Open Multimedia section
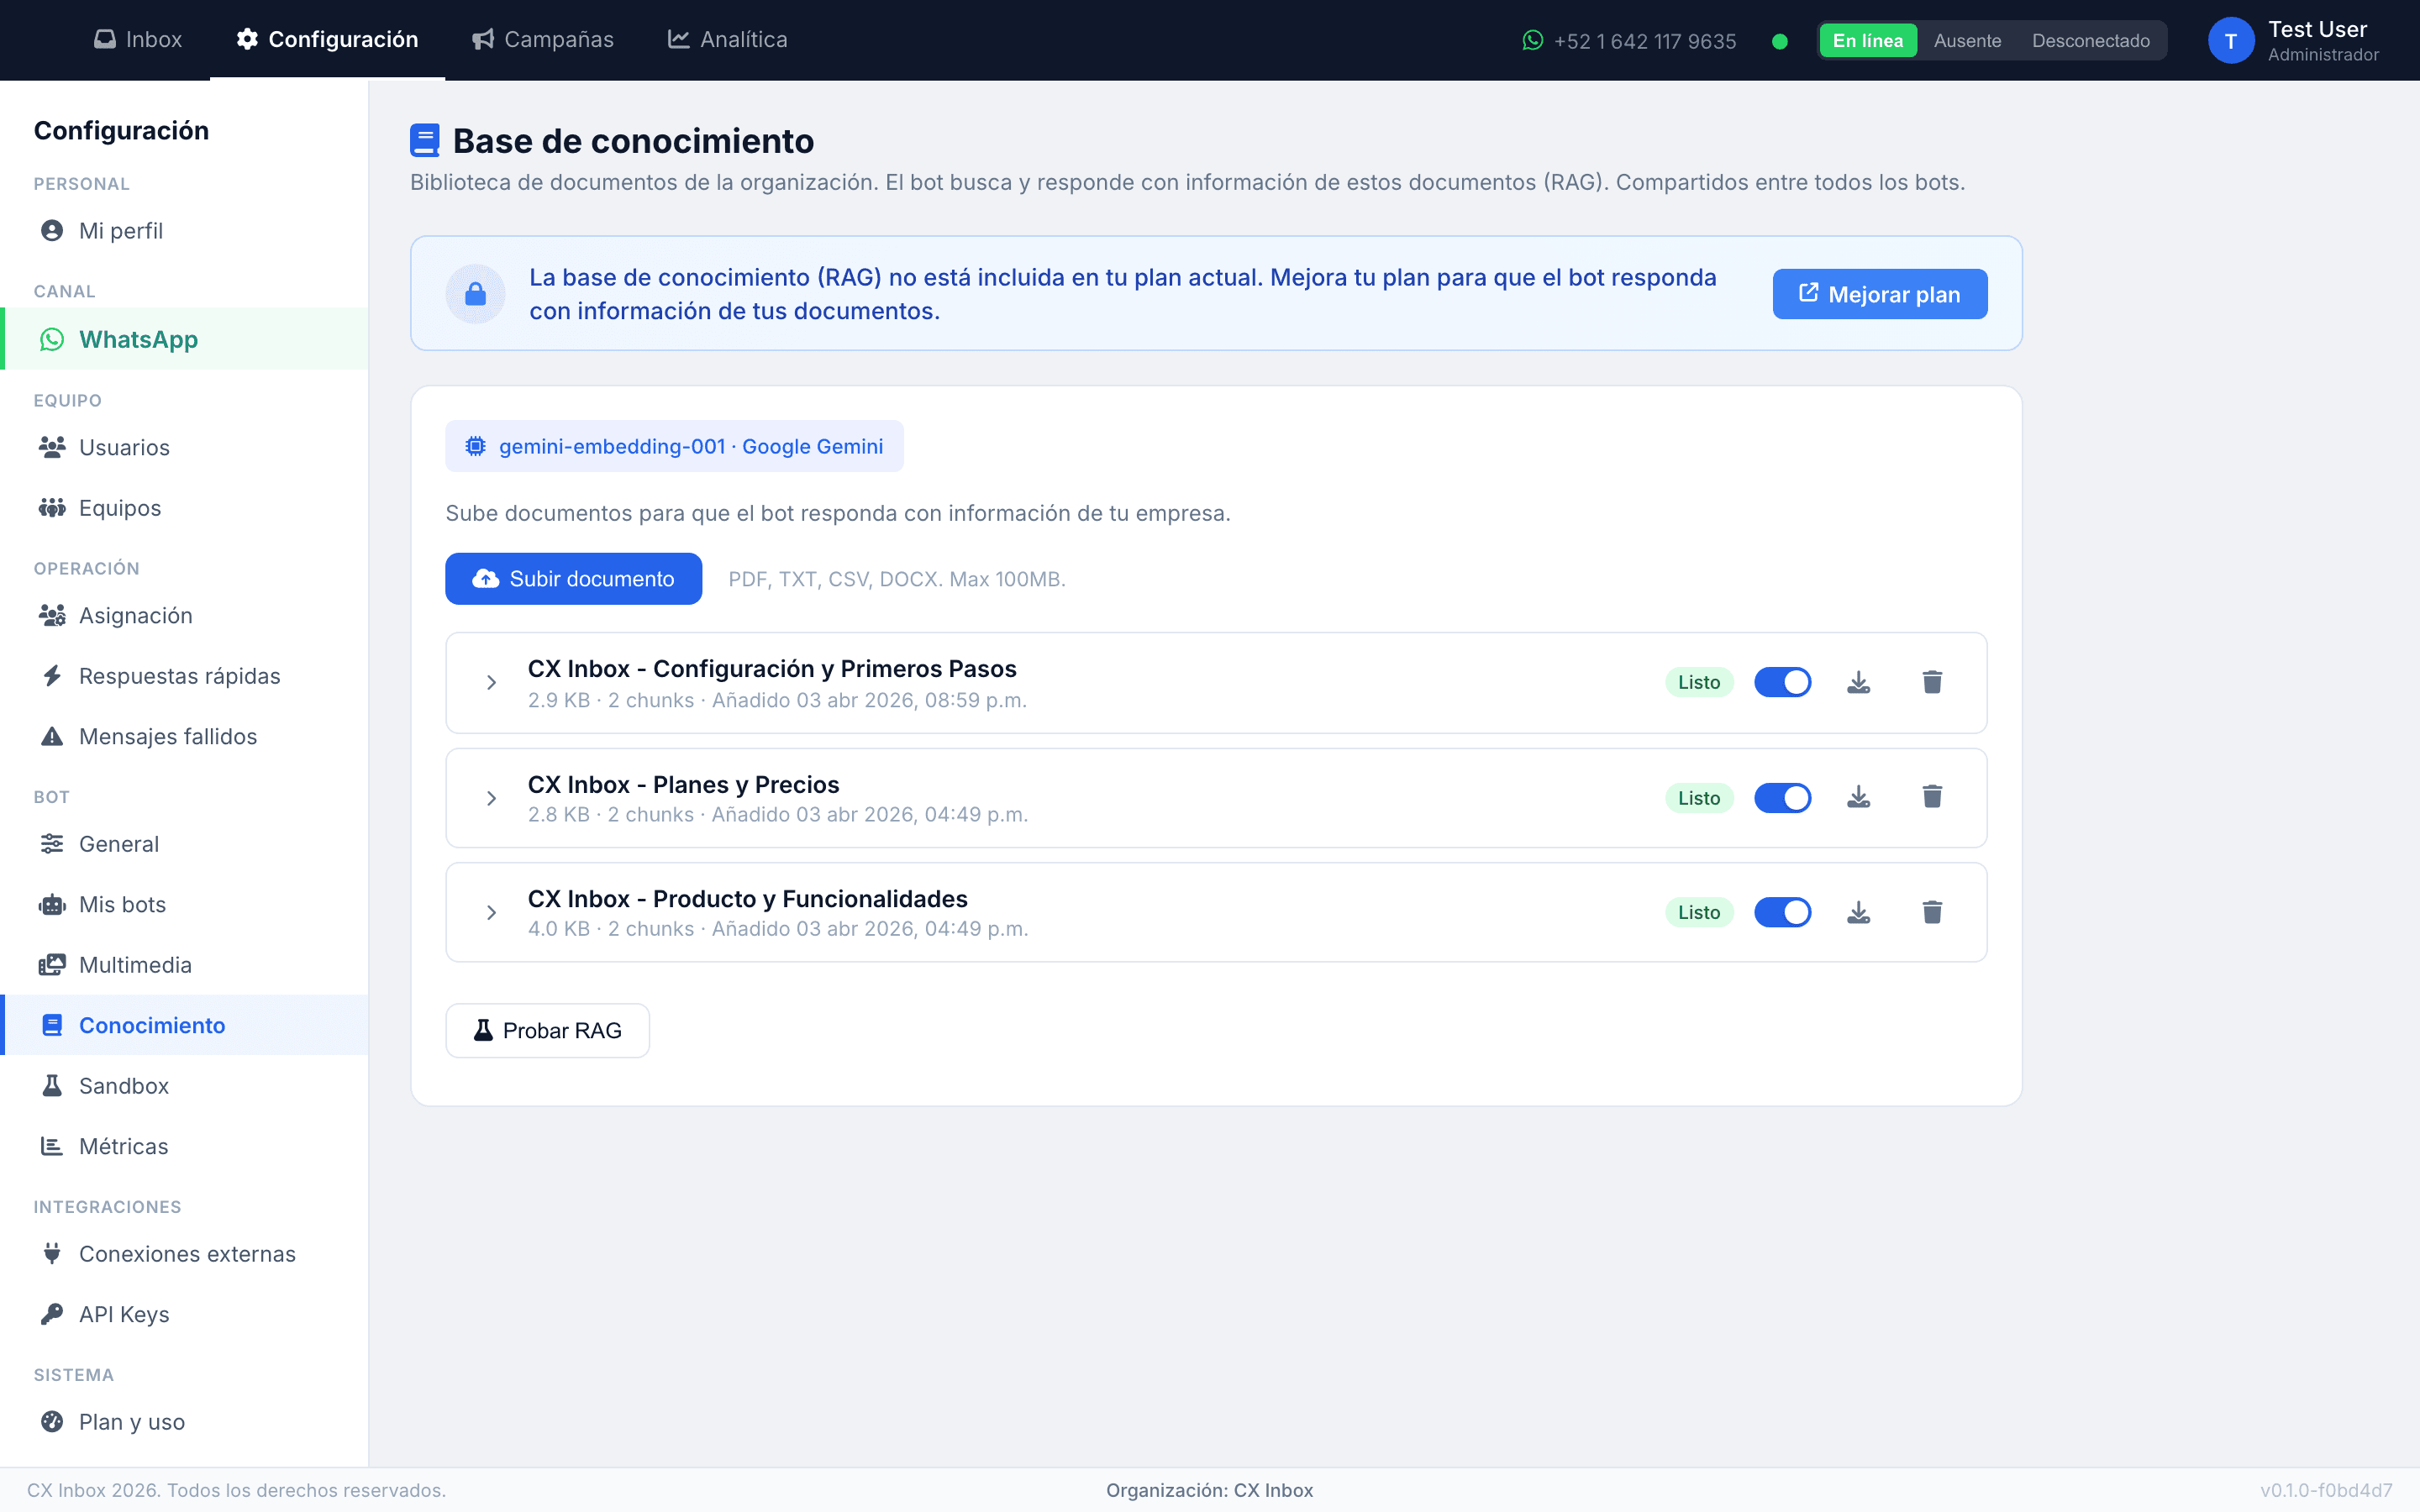 [184, 965]
